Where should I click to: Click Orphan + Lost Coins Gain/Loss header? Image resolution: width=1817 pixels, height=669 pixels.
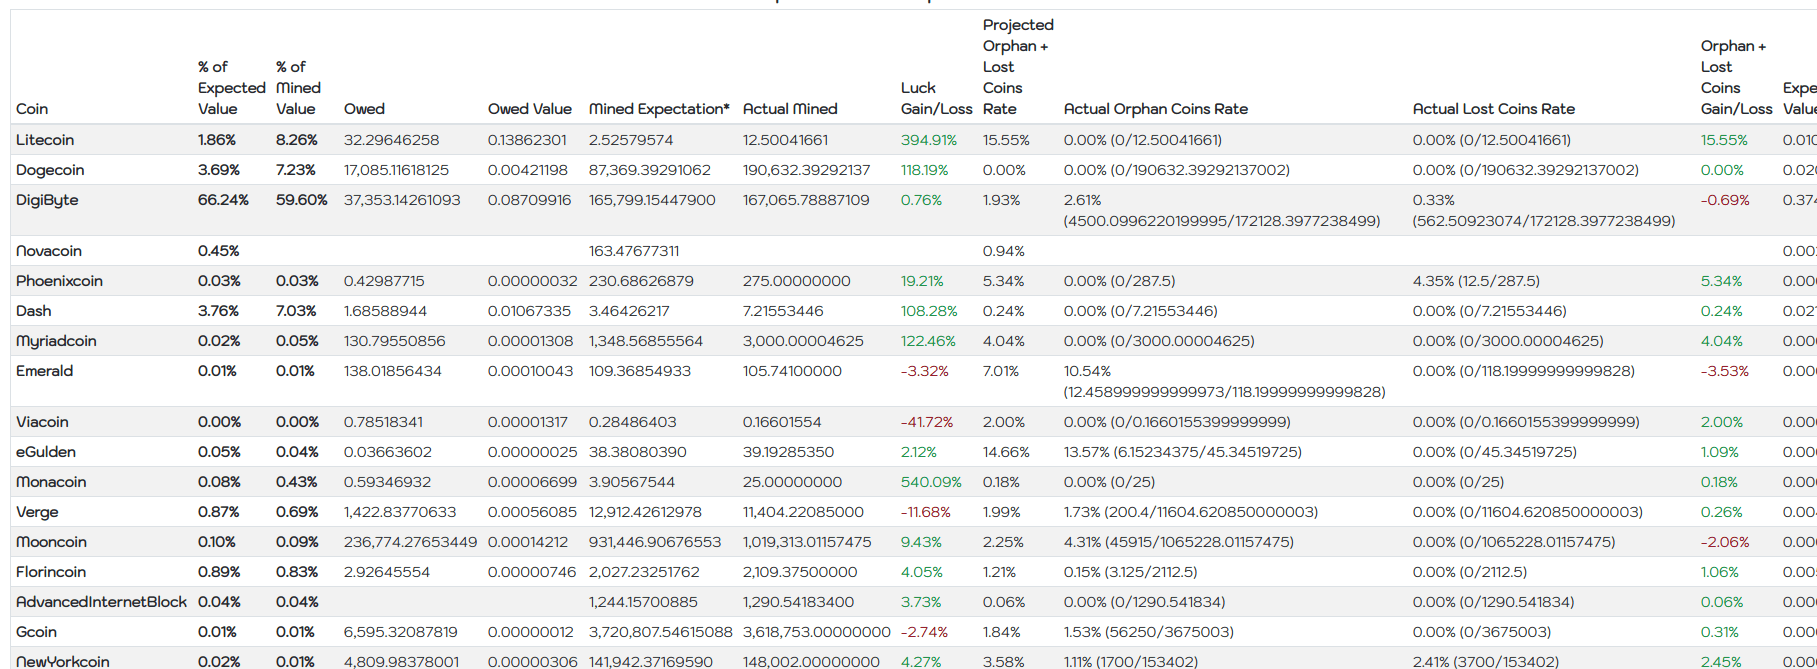point(1736,78)
